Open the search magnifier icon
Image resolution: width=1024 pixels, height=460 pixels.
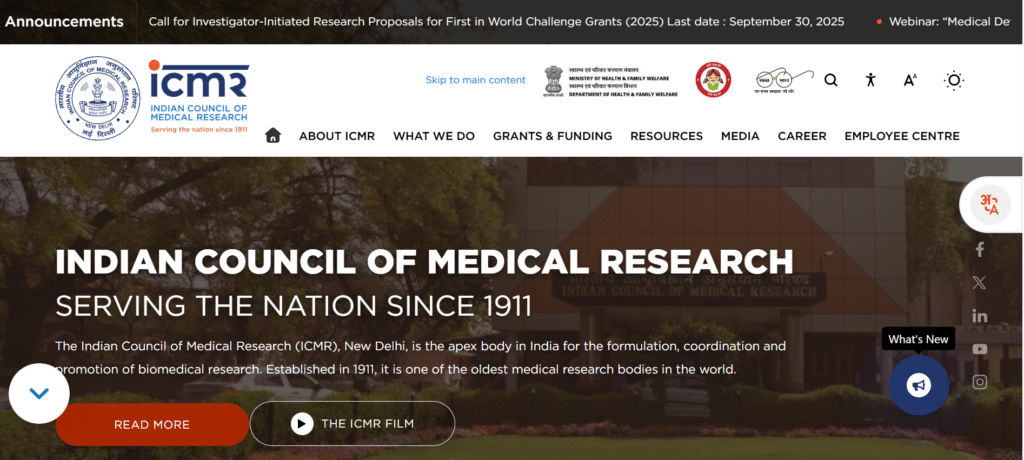click(x=831, y=80)
